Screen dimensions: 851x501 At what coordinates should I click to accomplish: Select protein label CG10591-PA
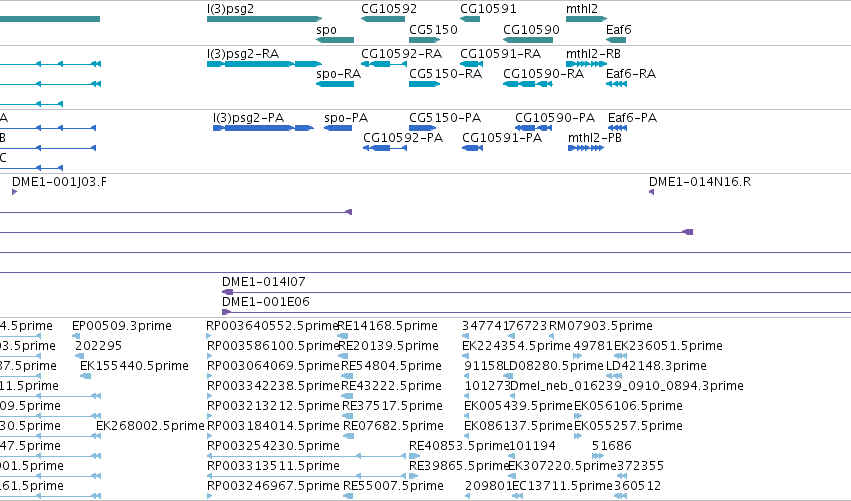[502, 138]
